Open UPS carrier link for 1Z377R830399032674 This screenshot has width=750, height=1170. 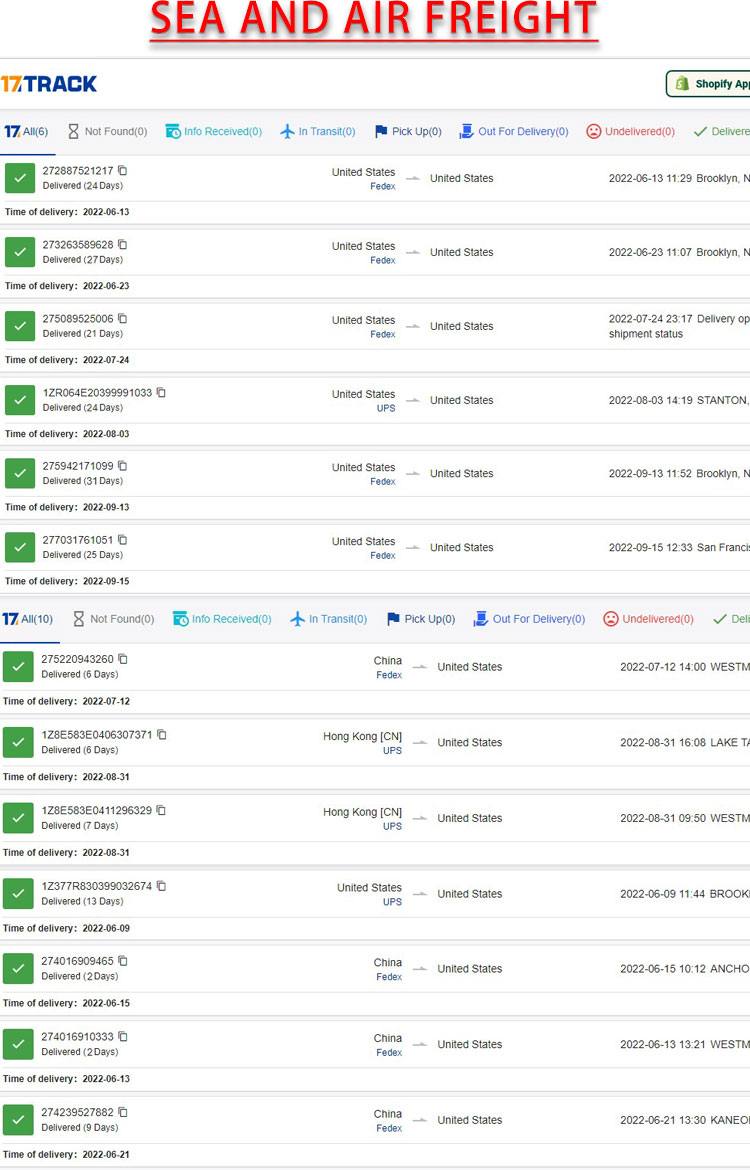pyautogui.click(x=393, y=902)
